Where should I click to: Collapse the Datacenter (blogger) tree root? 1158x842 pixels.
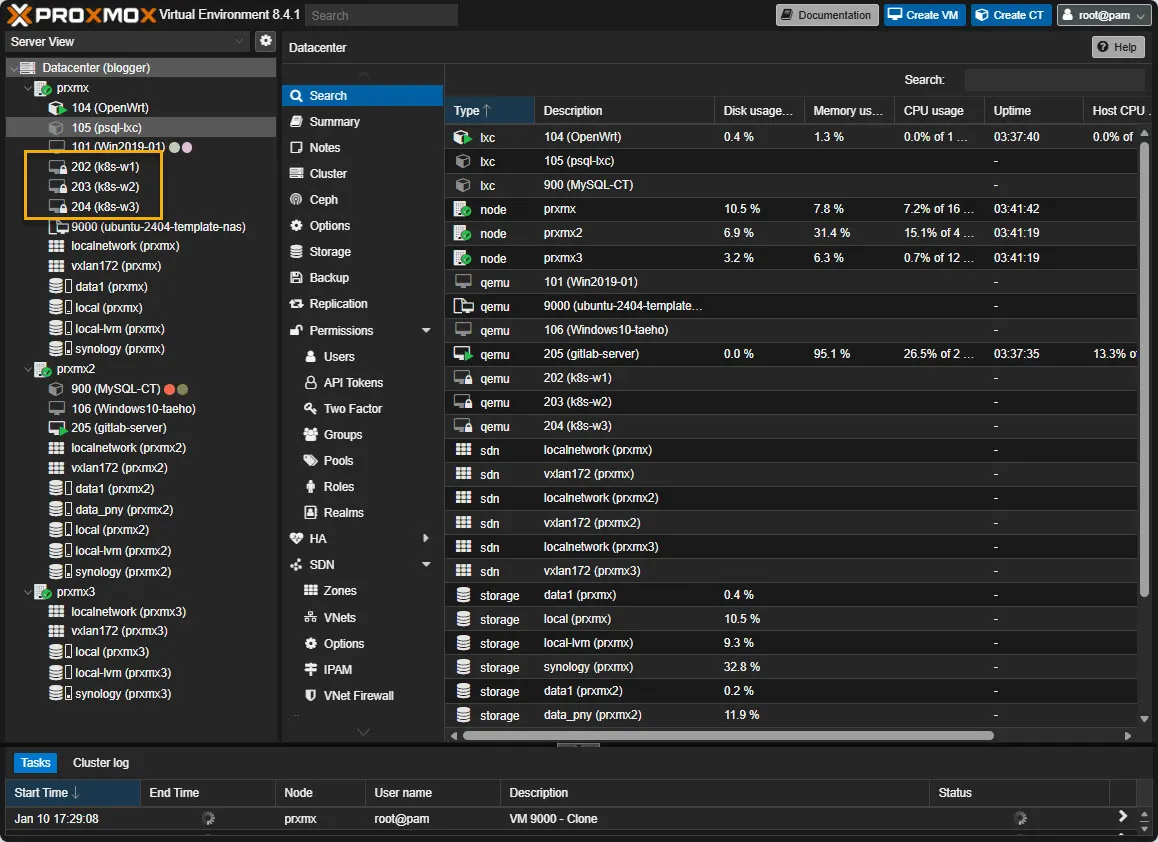[x=13, y=68]
